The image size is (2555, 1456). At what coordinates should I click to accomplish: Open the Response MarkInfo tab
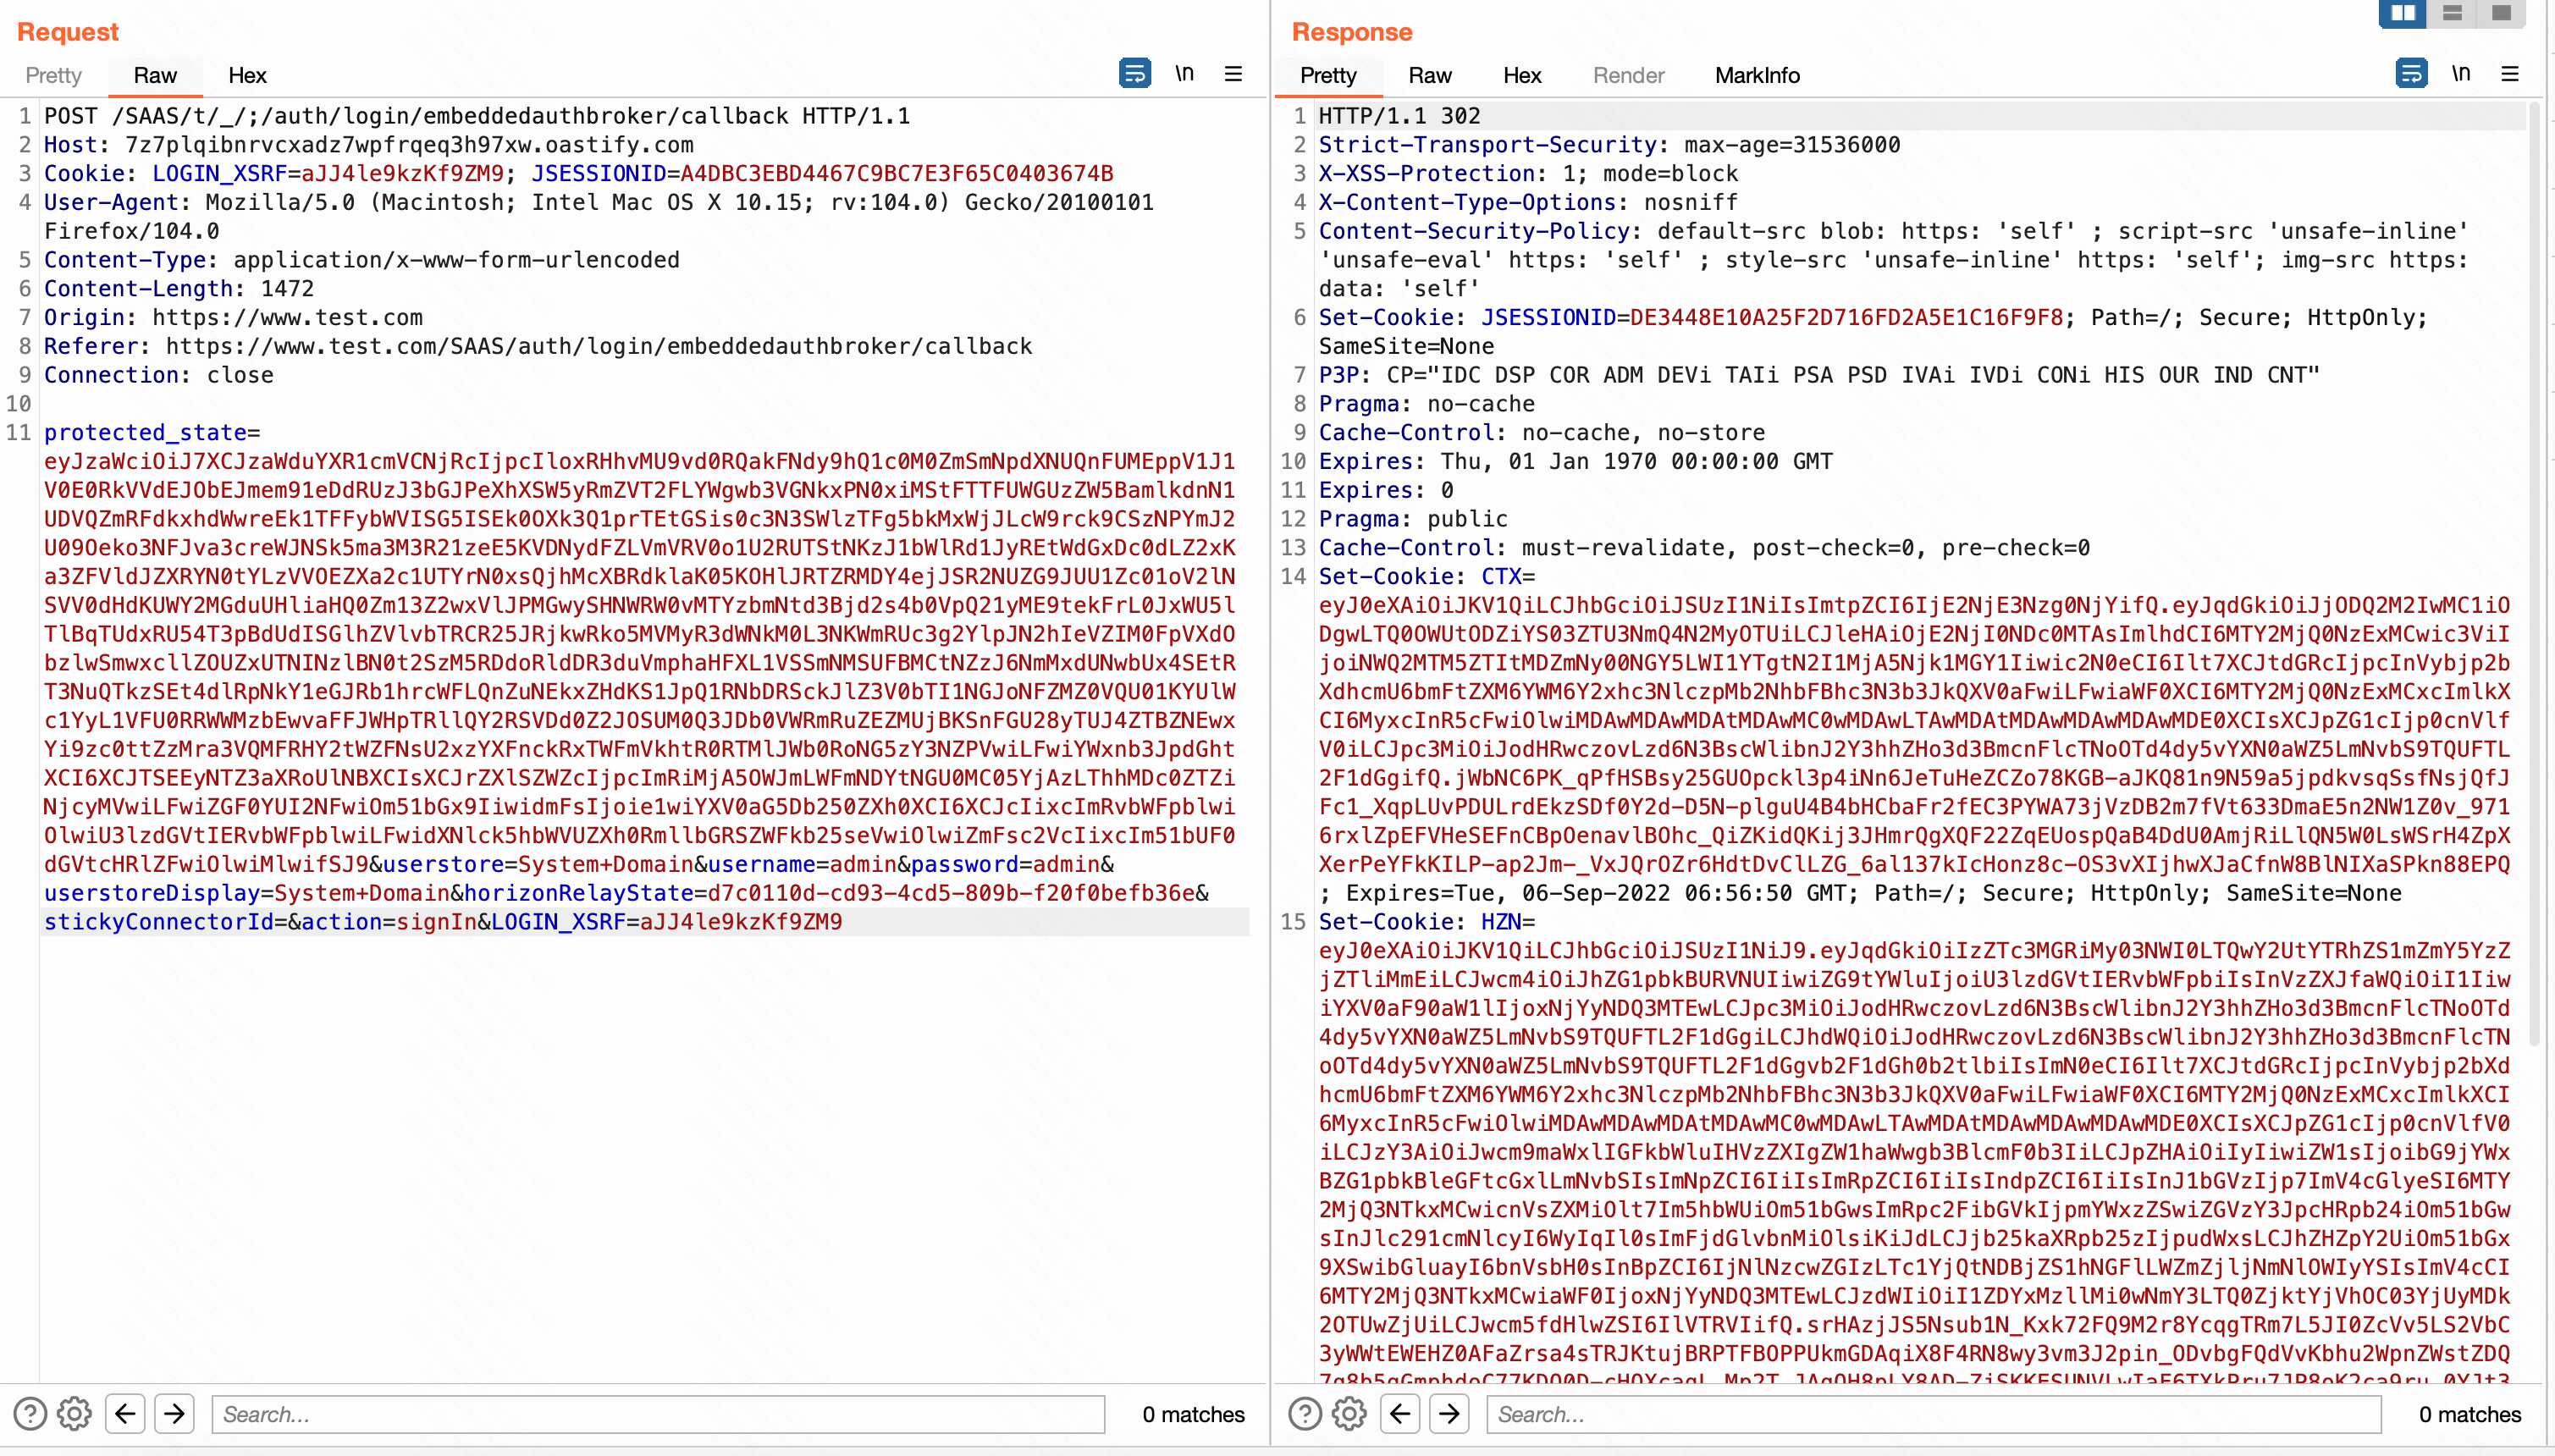[x=1757, y=75]
